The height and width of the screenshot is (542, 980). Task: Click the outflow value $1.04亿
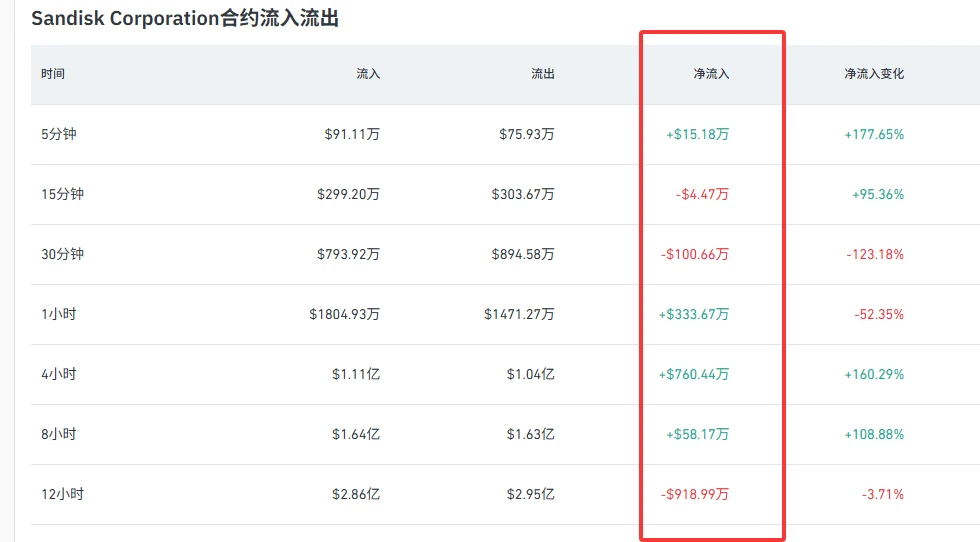coord(530,374)
